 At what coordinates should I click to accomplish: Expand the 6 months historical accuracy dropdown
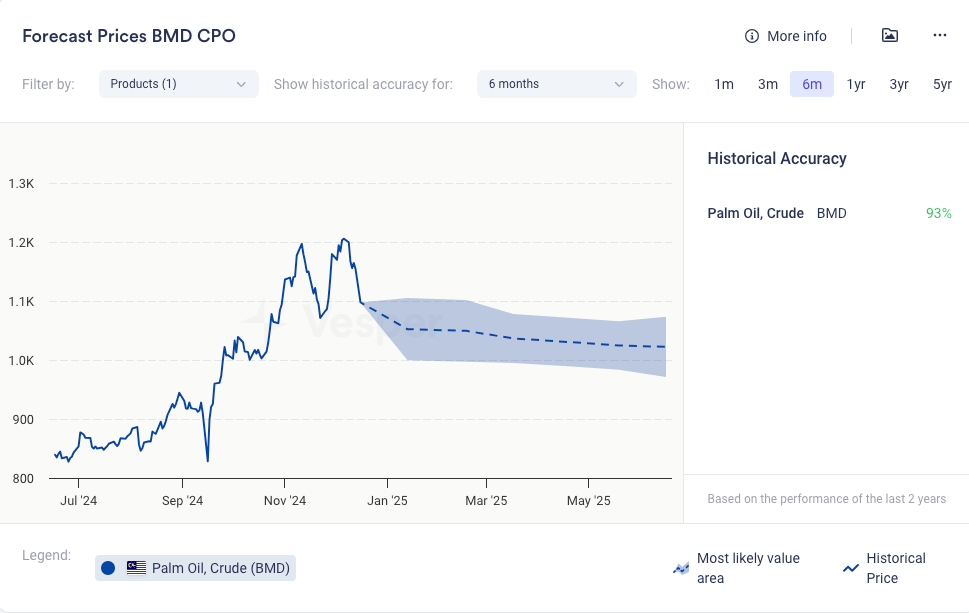556,84
